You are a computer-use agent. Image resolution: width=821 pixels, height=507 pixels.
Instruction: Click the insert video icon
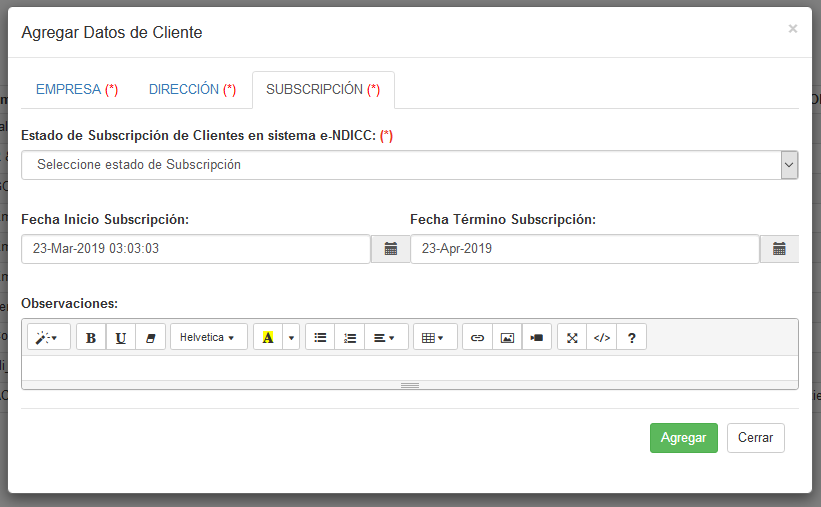537,338
